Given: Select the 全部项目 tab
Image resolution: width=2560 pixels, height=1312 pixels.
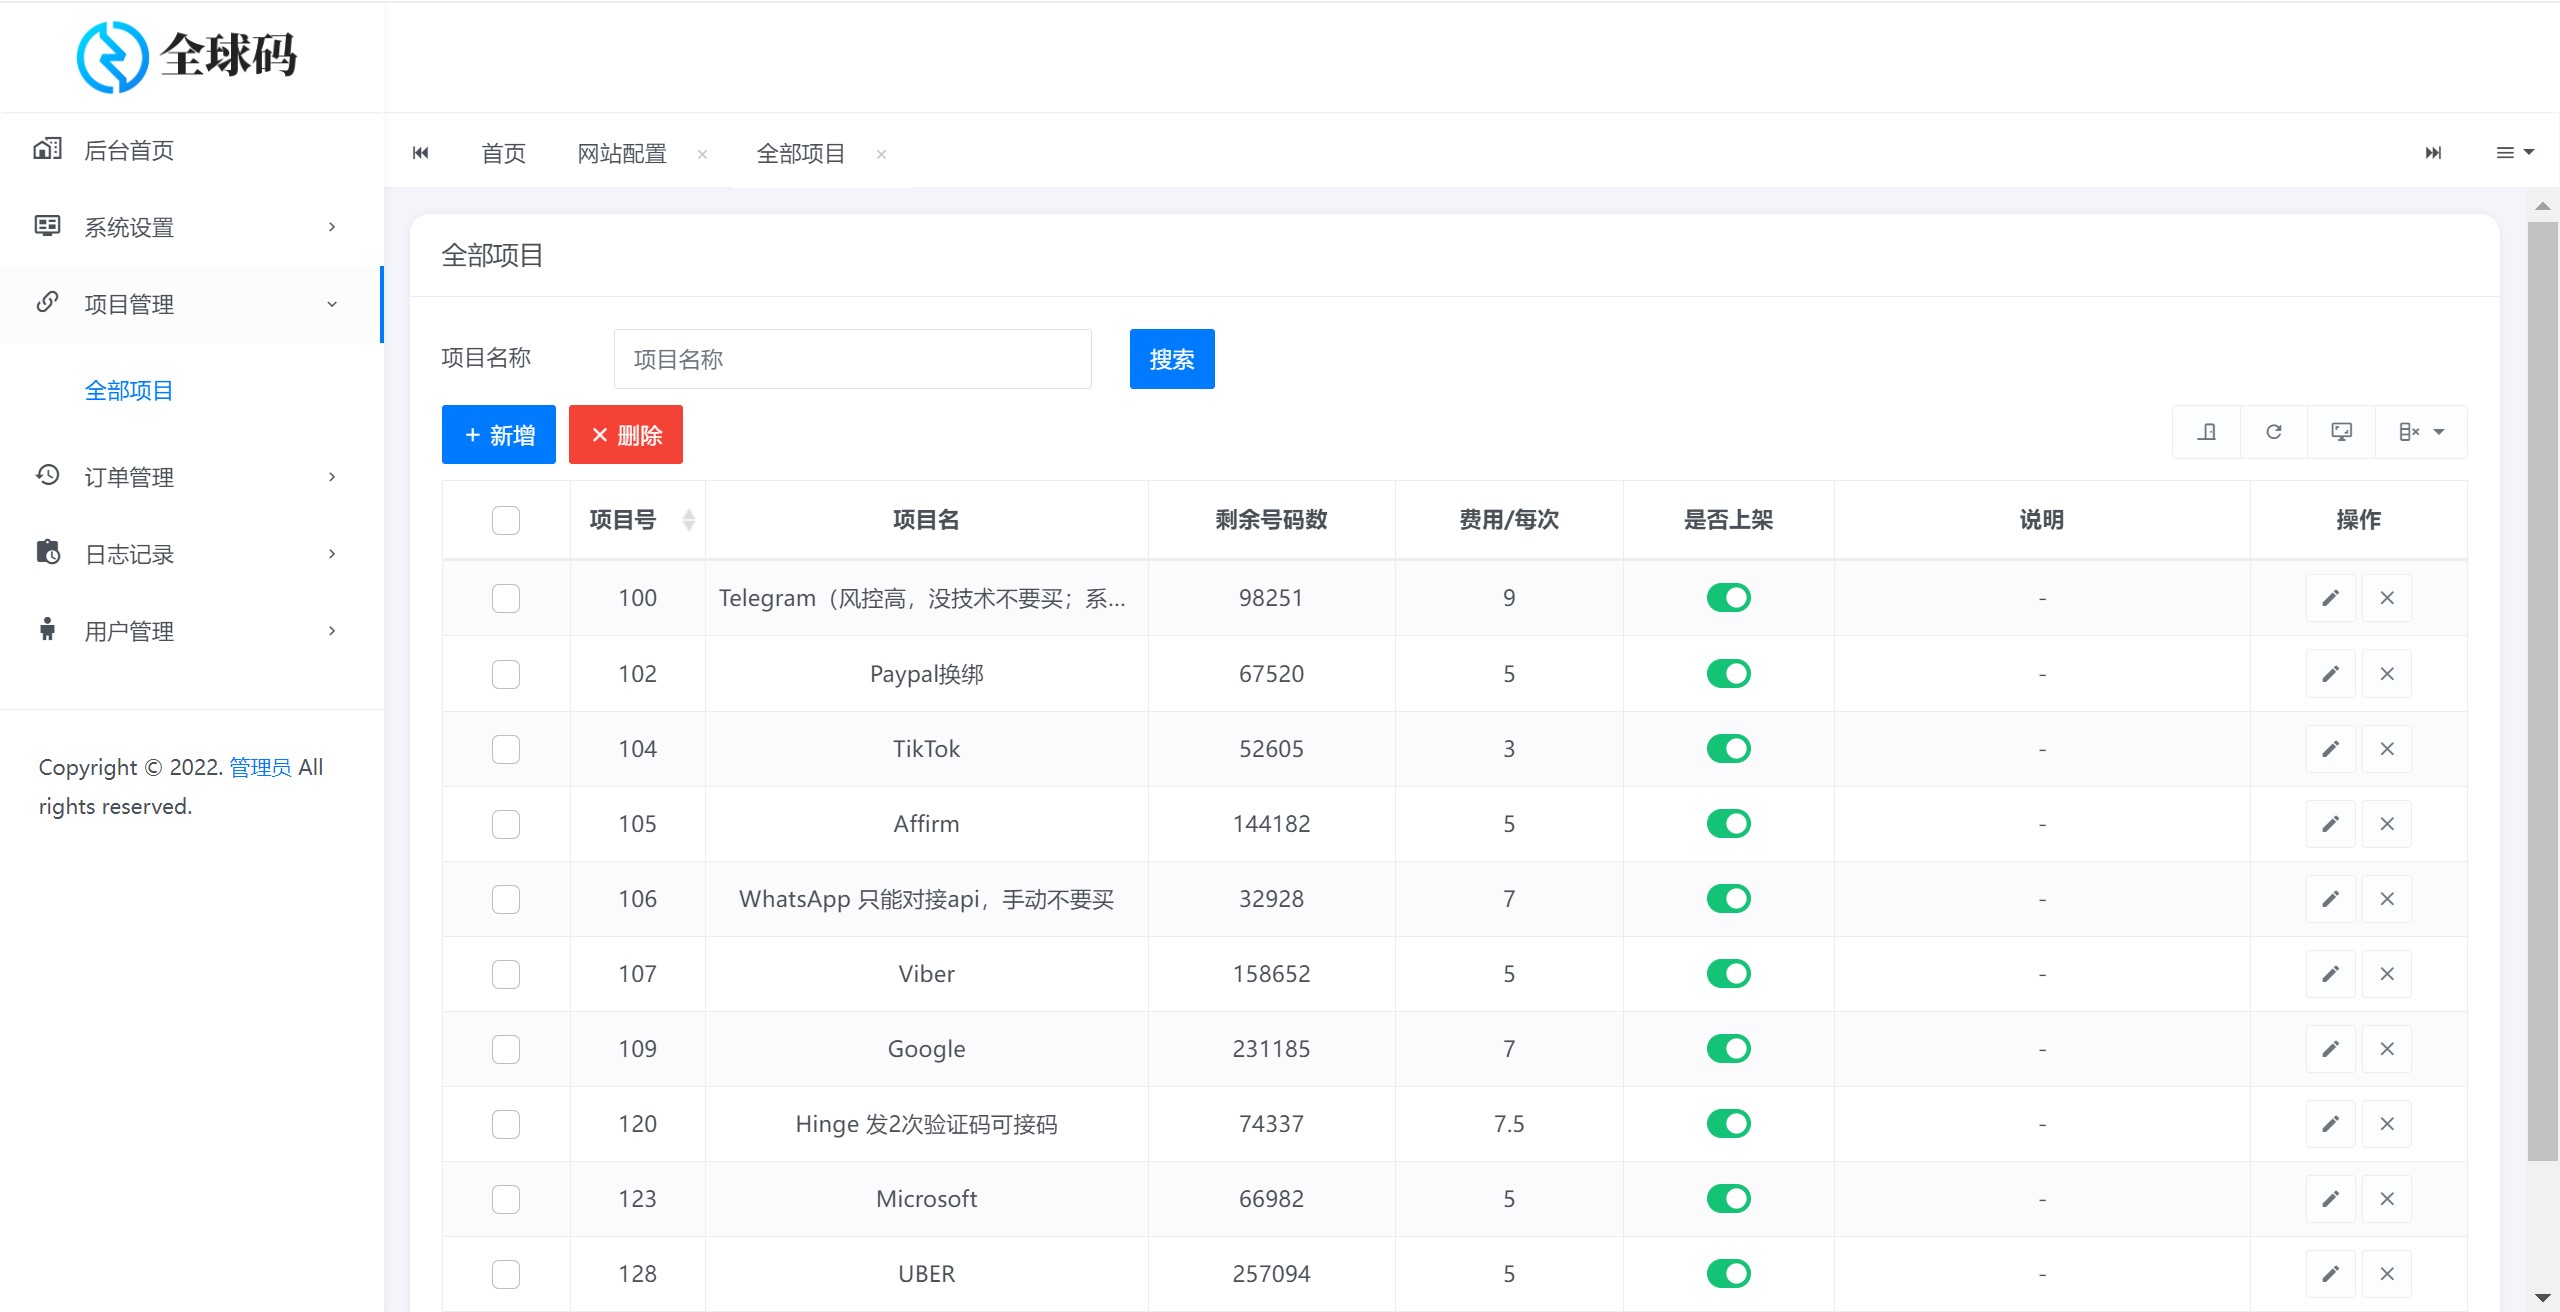Looking at the screenshot, I should (x=801, y=154).
